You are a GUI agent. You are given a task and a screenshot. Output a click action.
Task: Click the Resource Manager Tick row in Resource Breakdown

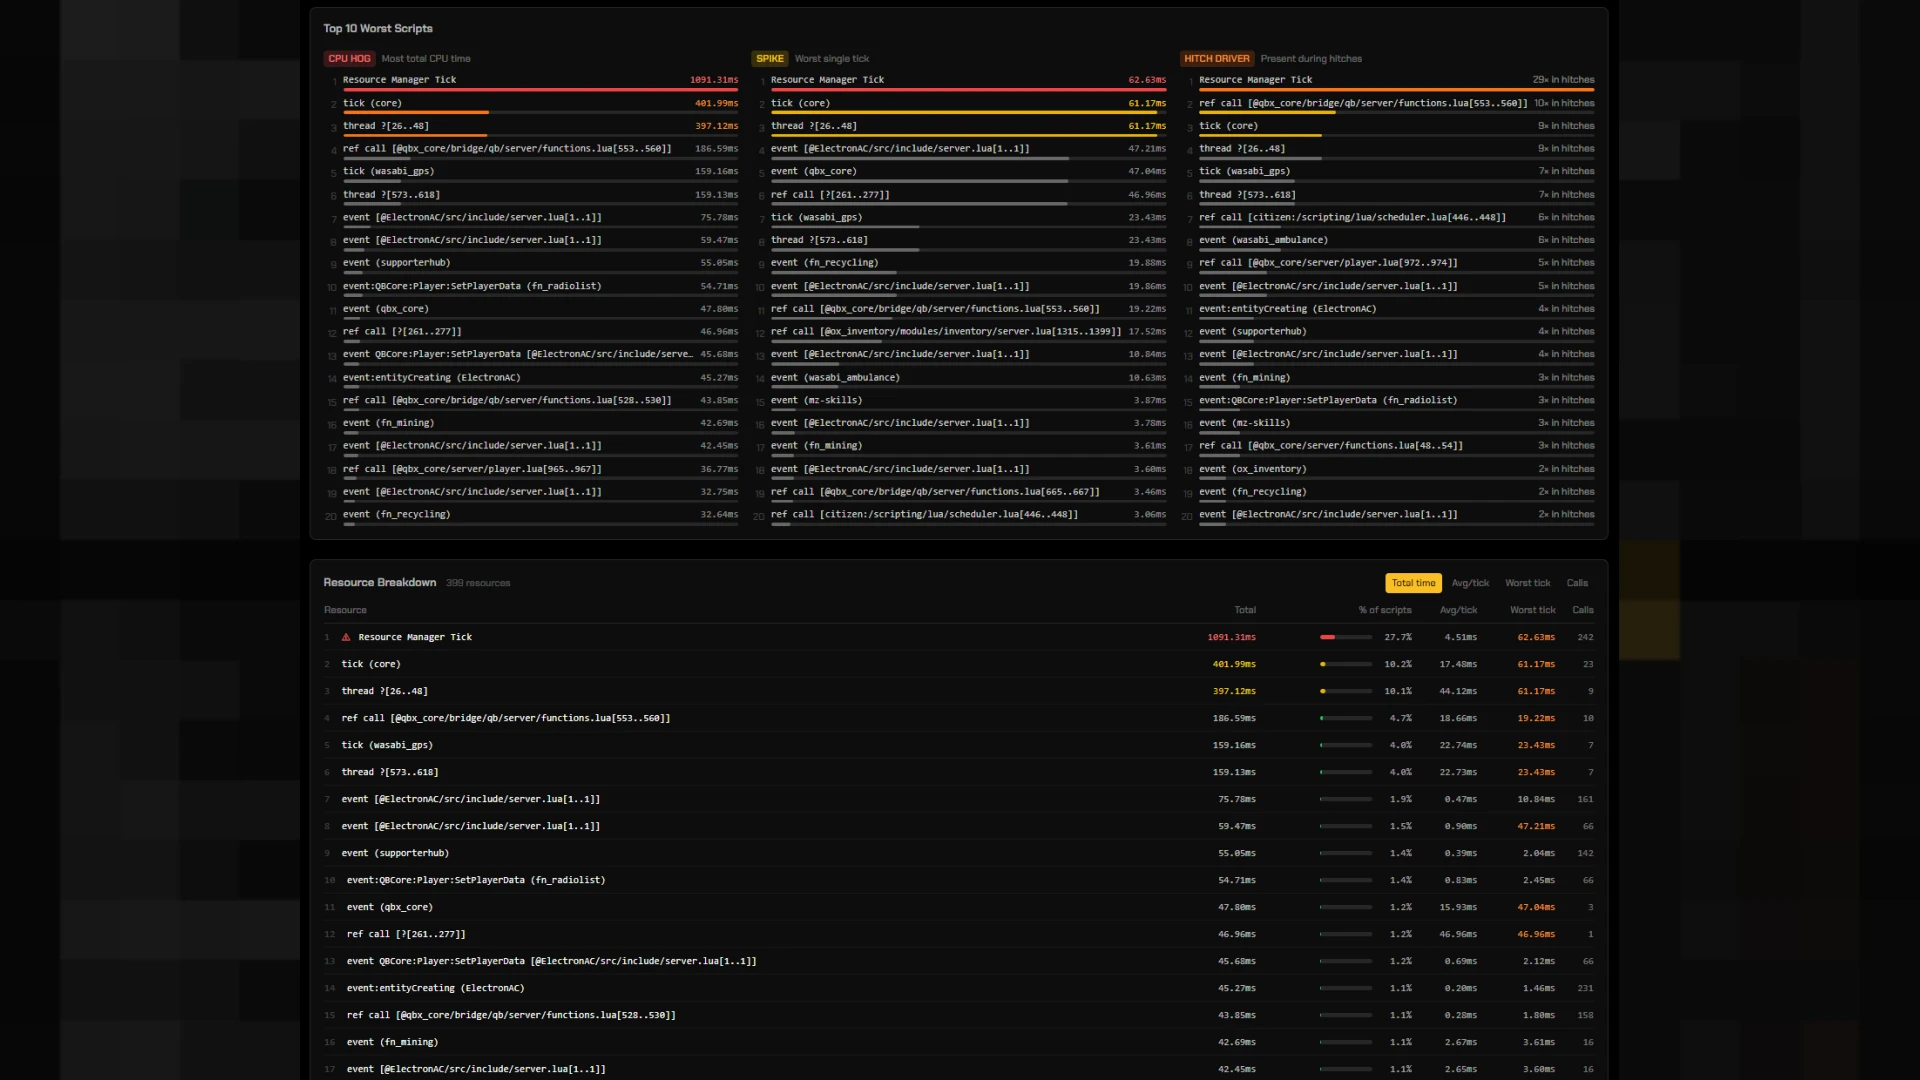click(959, 637)
